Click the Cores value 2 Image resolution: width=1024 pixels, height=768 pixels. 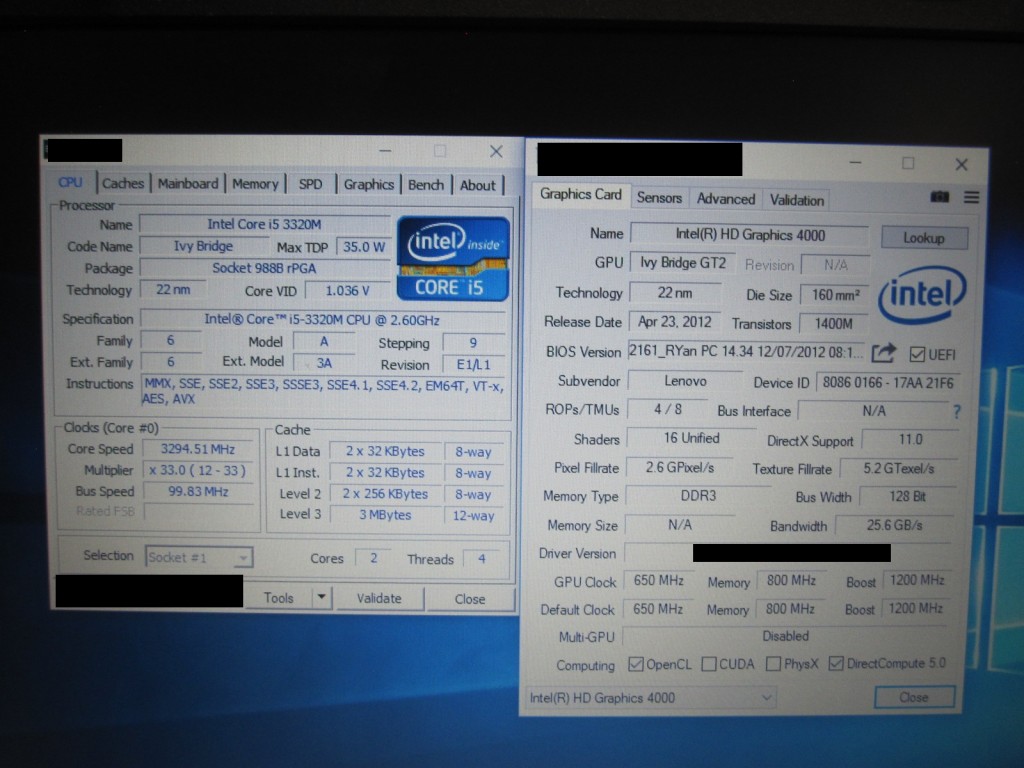click(x=374, y=558)
